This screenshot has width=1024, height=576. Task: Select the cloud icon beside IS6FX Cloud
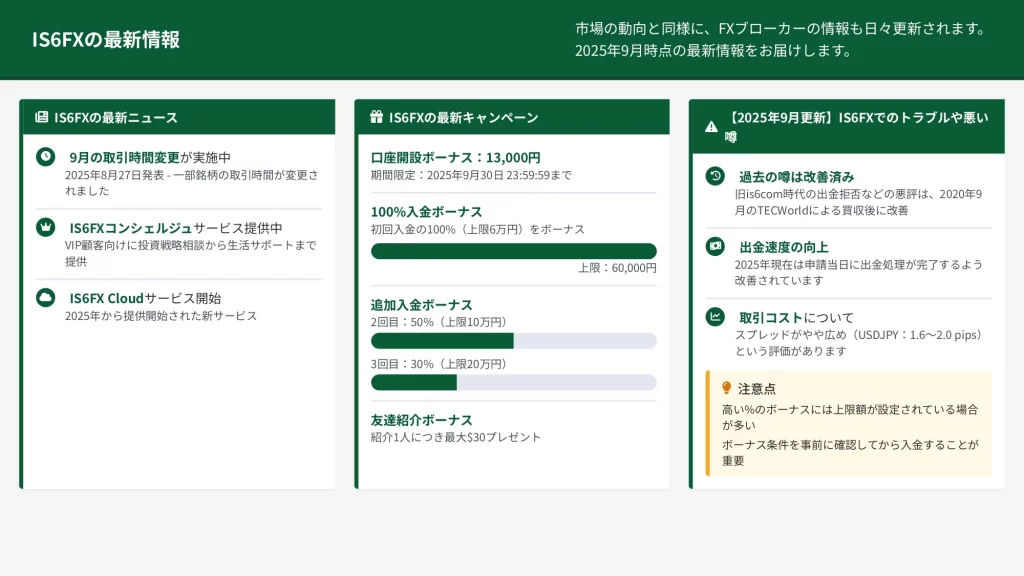pyautogui.click(x=45, y=297)
